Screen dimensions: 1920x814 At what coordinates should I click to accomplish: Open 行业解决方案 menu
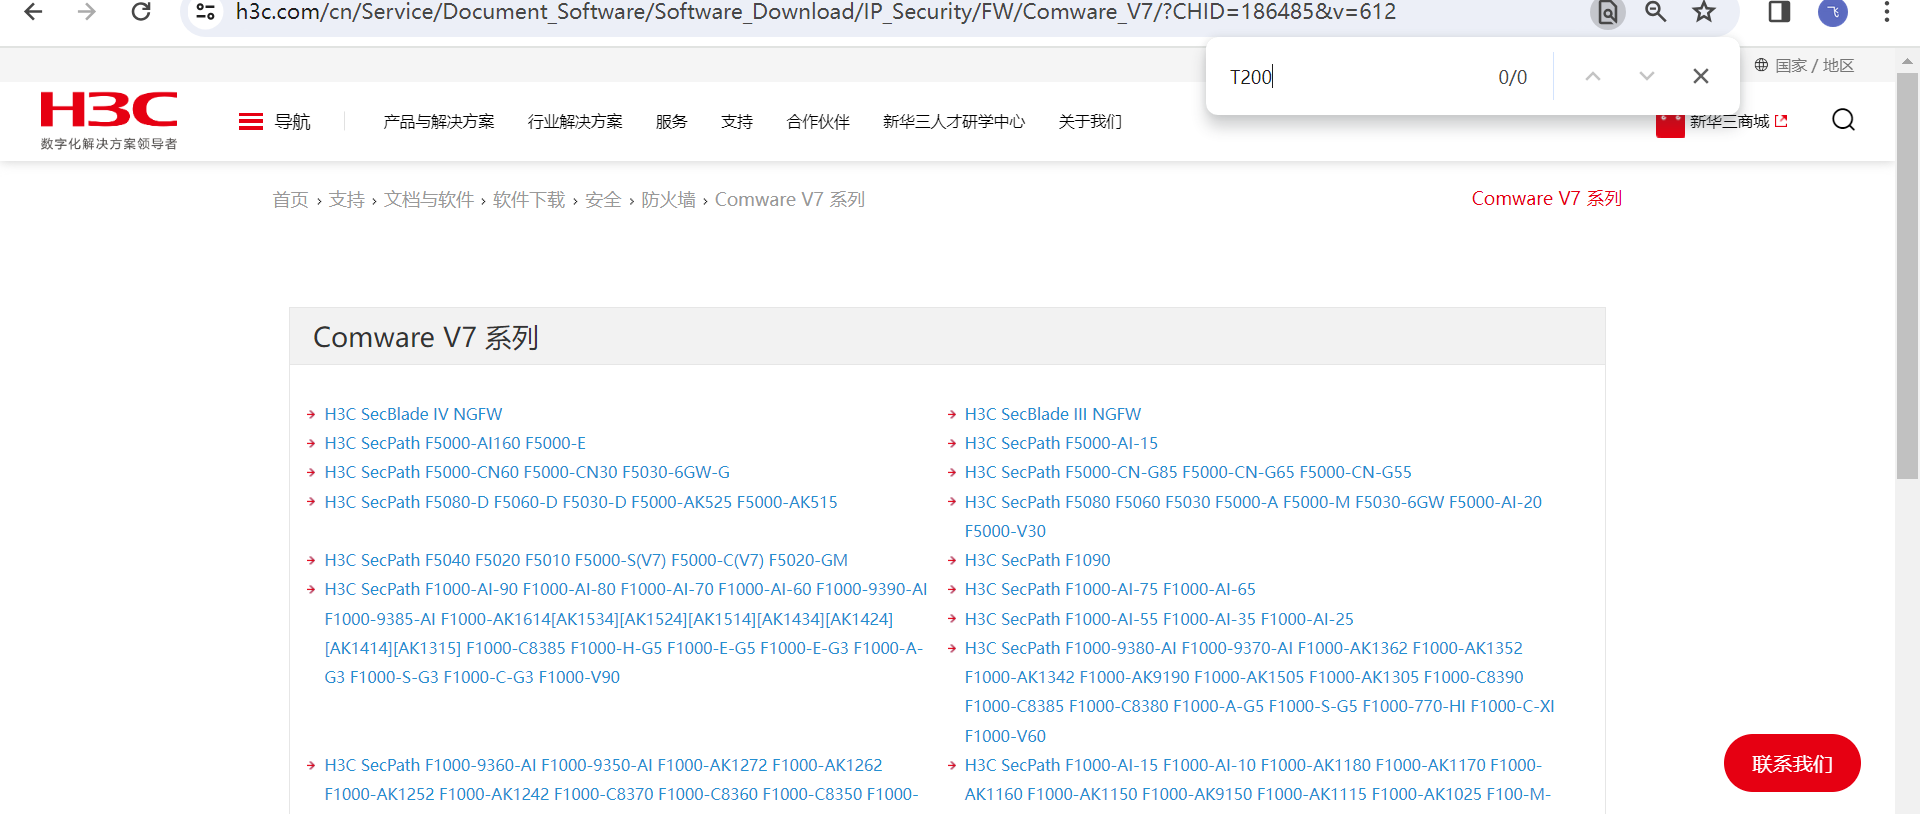pos(575,122)
